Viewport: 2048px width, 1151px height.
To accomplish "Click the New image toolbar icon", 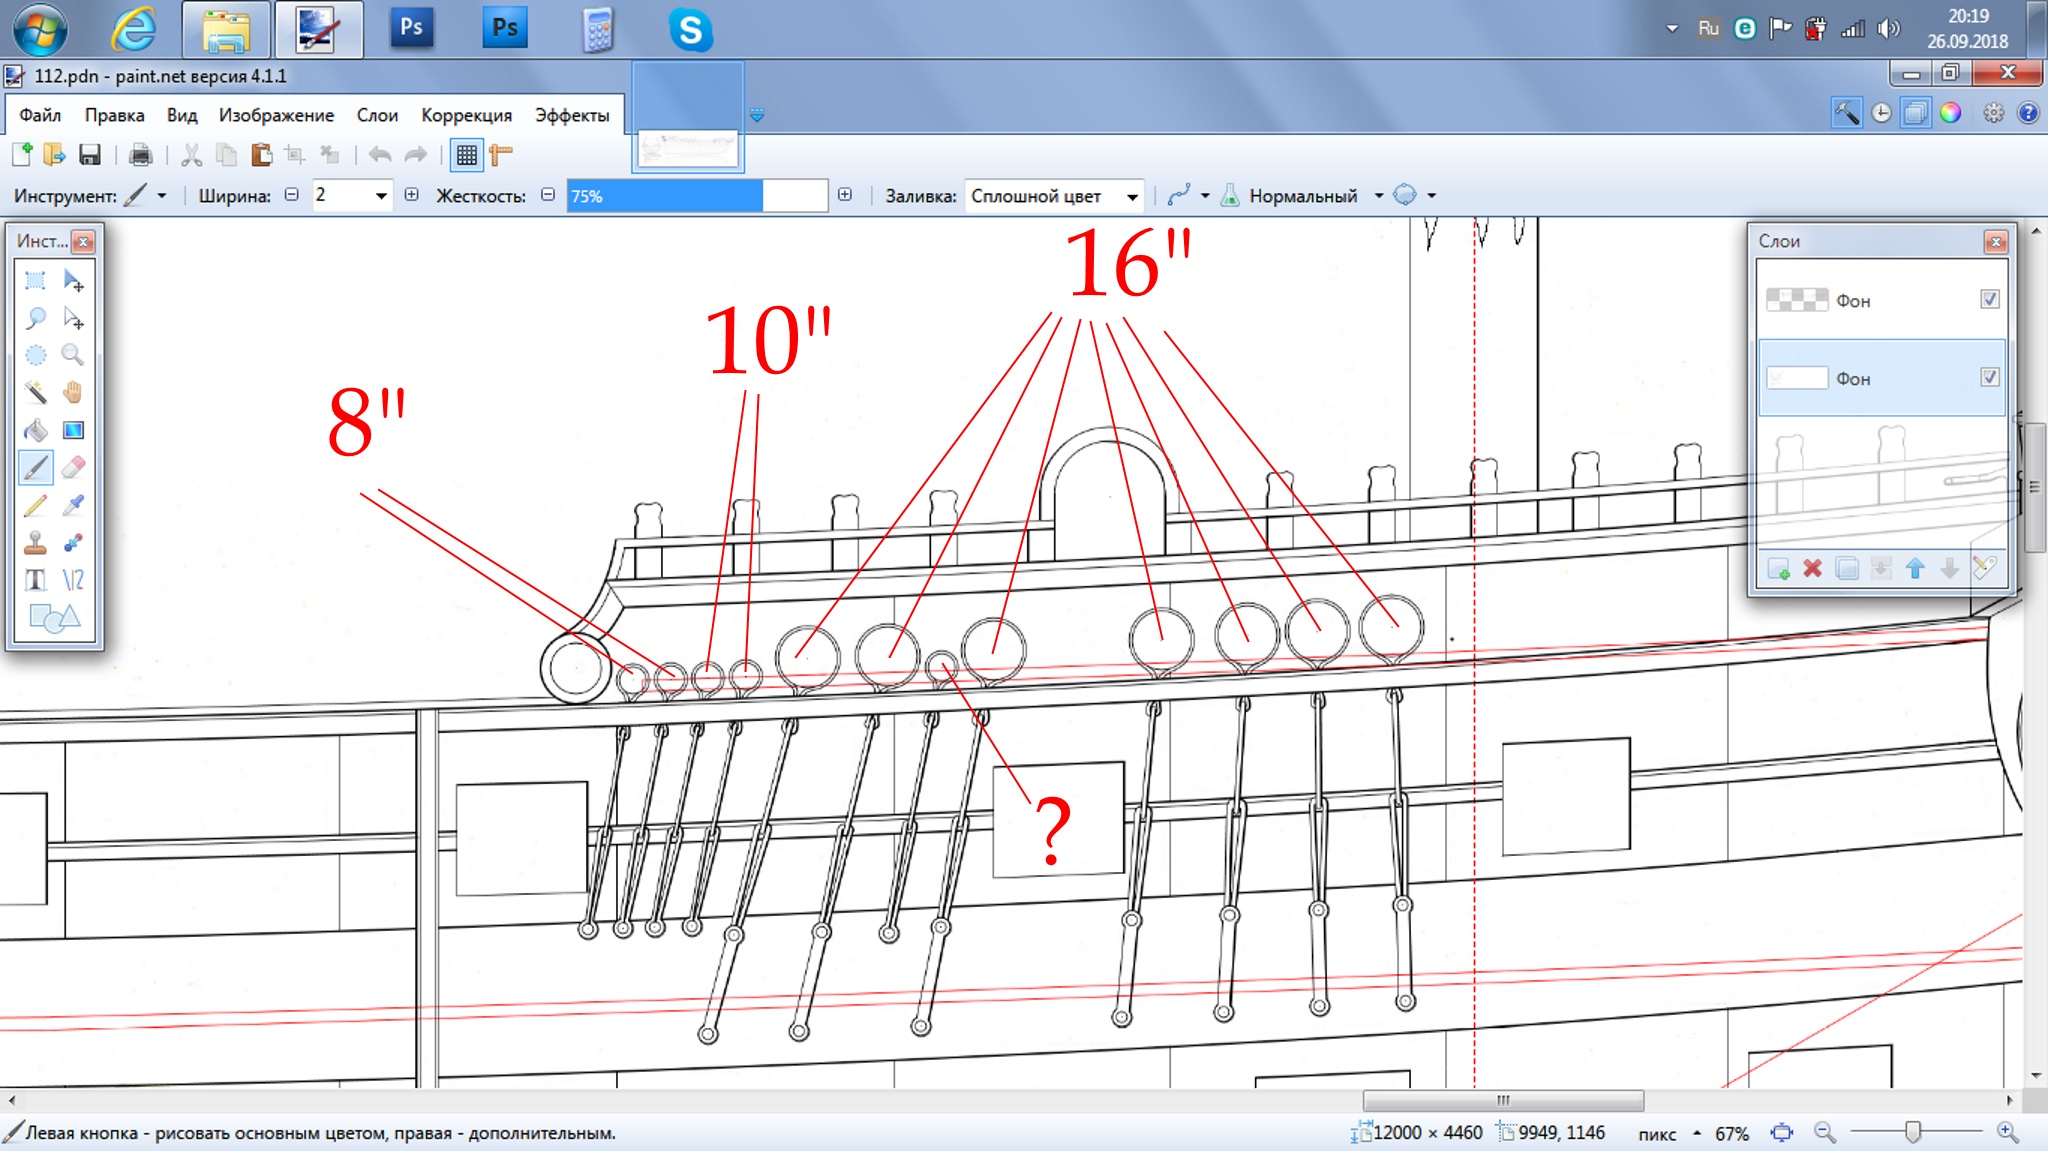I will (x=22, y=154).
